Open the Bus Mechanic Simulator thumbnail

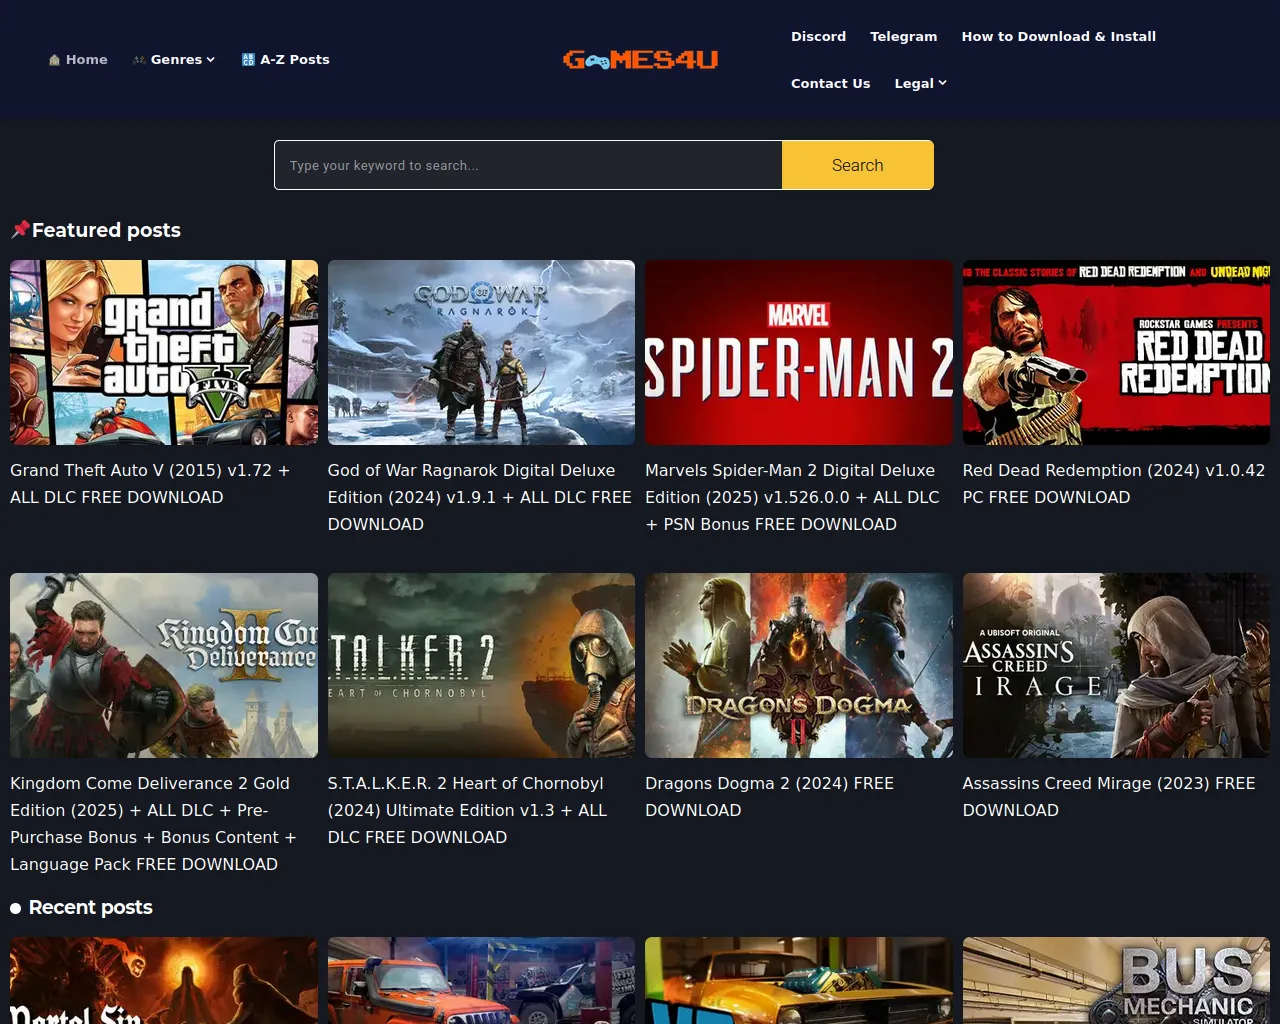[x=1116, y=980]
